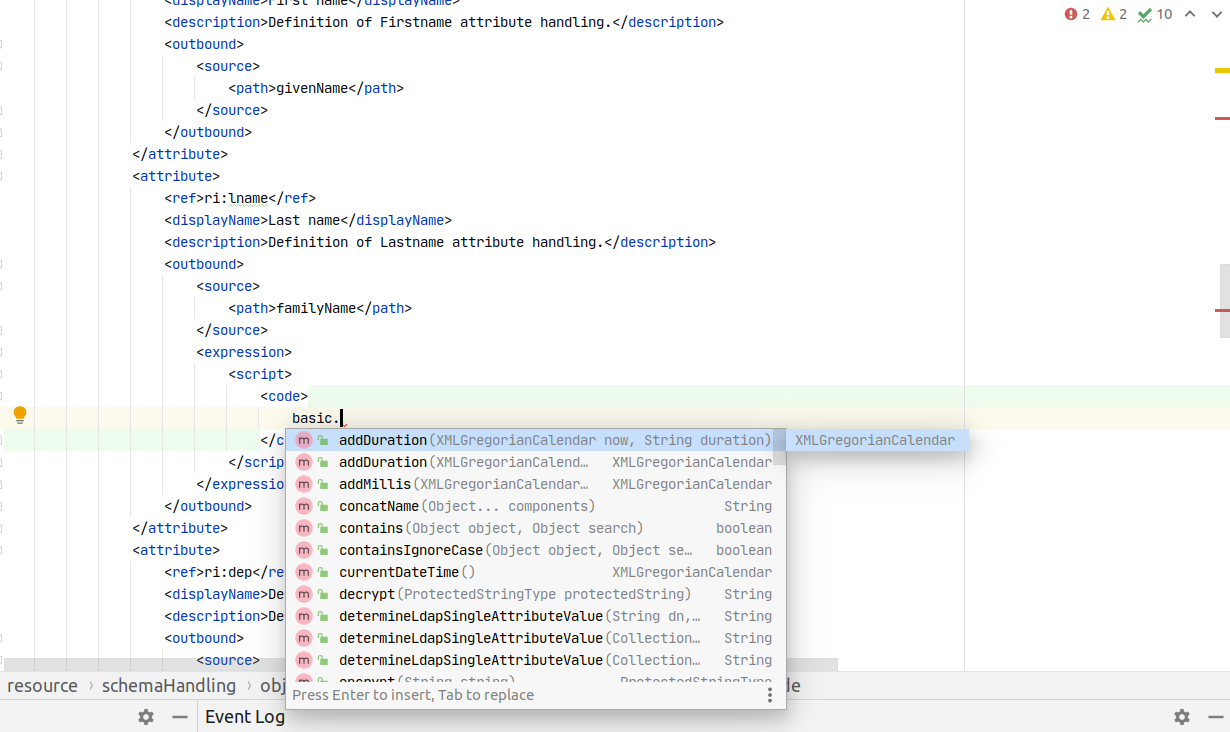Click the intention lightbulb in the editor gutter
The height and width of the screenshot is (732, 1230).
pyautogui.click(x=19, y=415)
